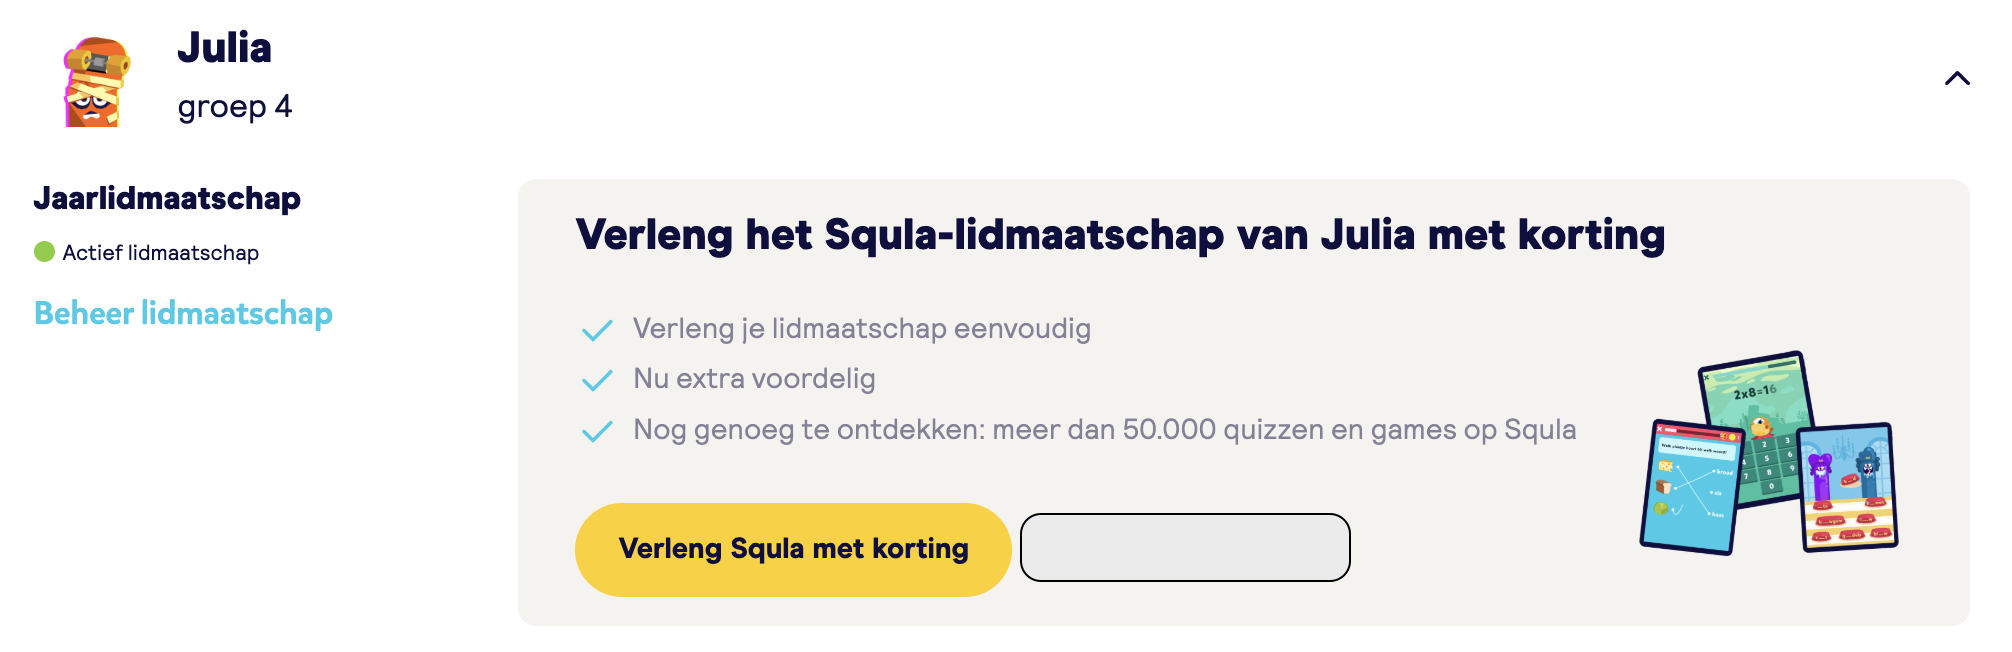Click the empty grey outlined button
The width and height of the screenshot is (2012, 652).
tap(1185, 547)
